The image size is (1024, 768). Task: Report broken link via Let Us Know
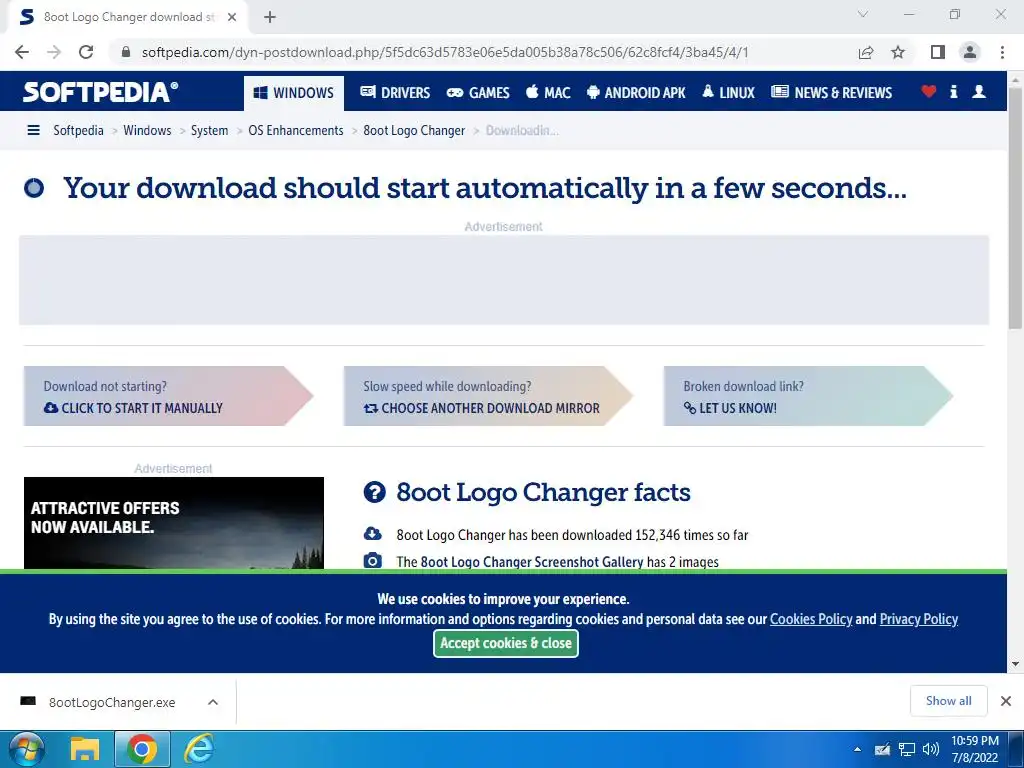(808, 396)
